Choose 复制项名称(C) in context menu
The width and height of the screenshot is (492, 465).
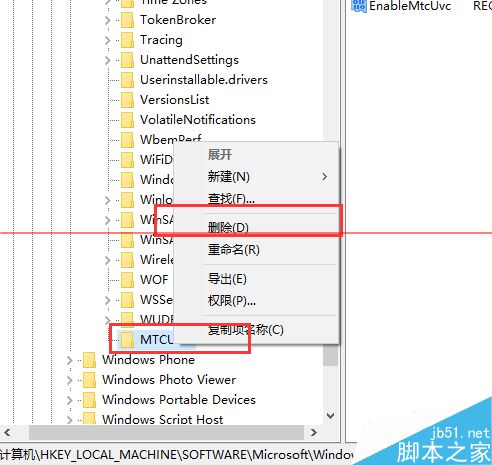click(x=256, y=330)
